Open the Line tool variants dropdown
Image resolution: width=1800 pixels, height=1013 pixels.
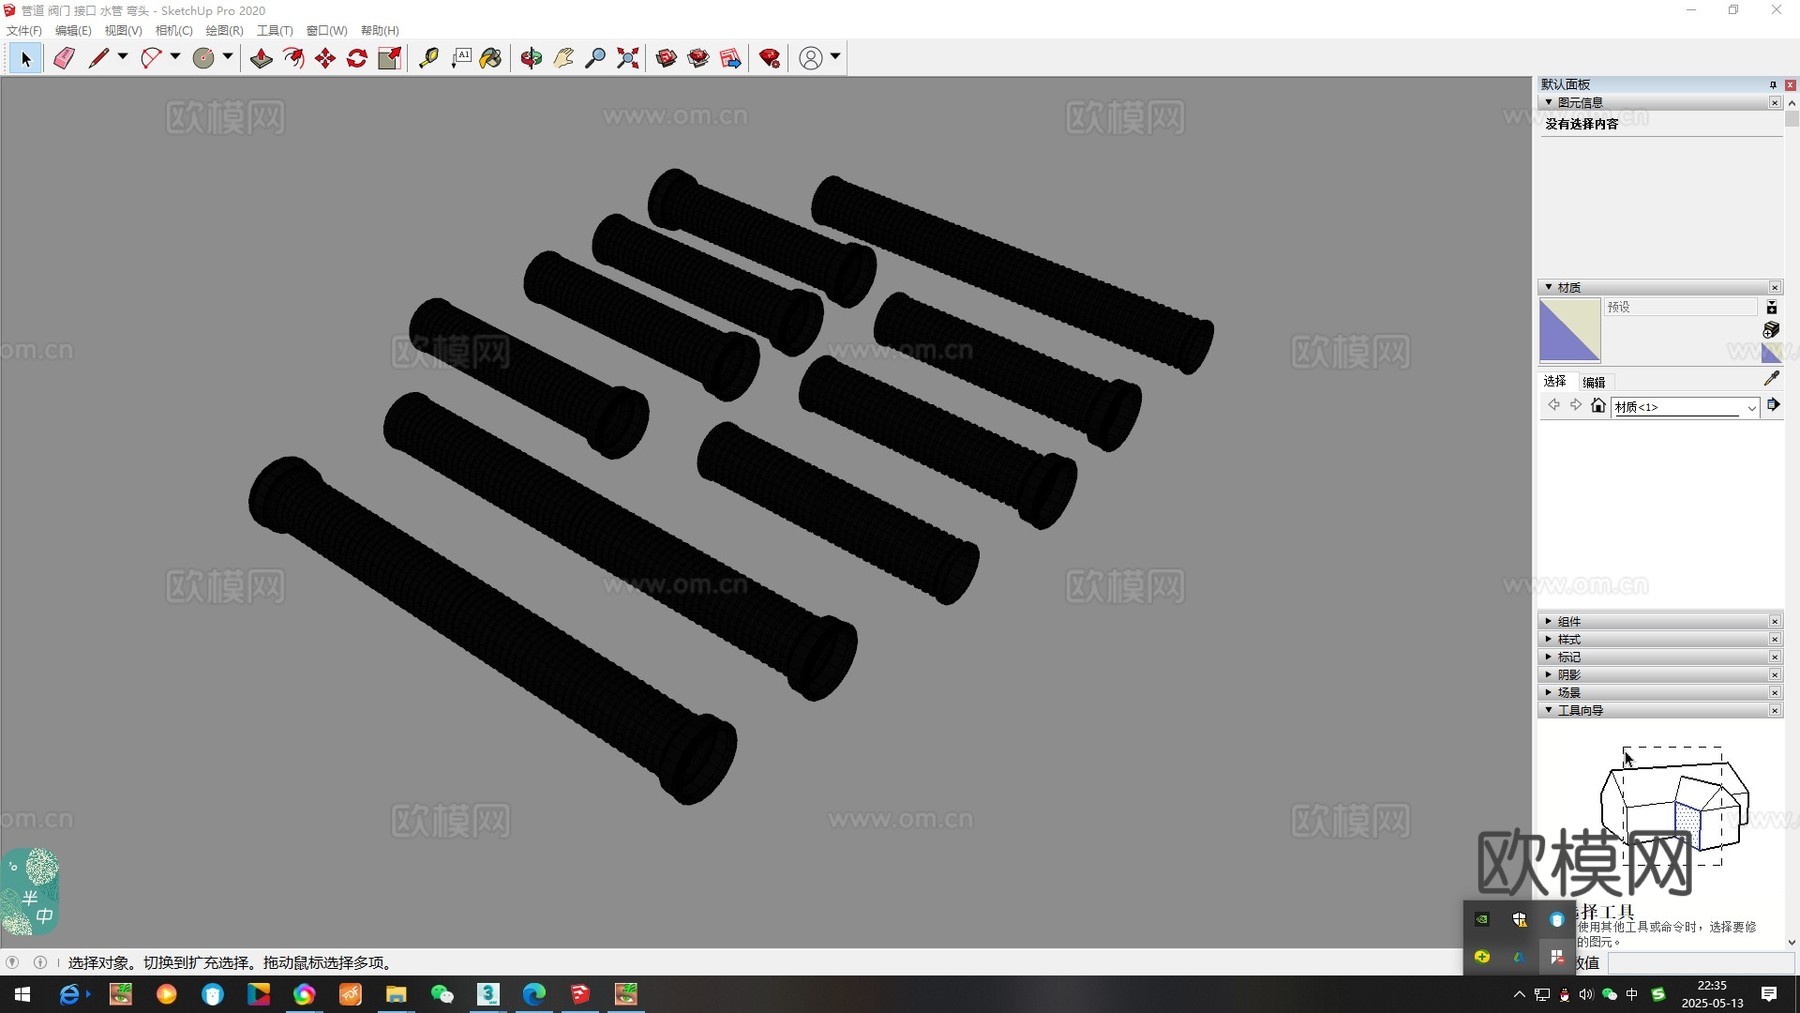pos(123,57)
